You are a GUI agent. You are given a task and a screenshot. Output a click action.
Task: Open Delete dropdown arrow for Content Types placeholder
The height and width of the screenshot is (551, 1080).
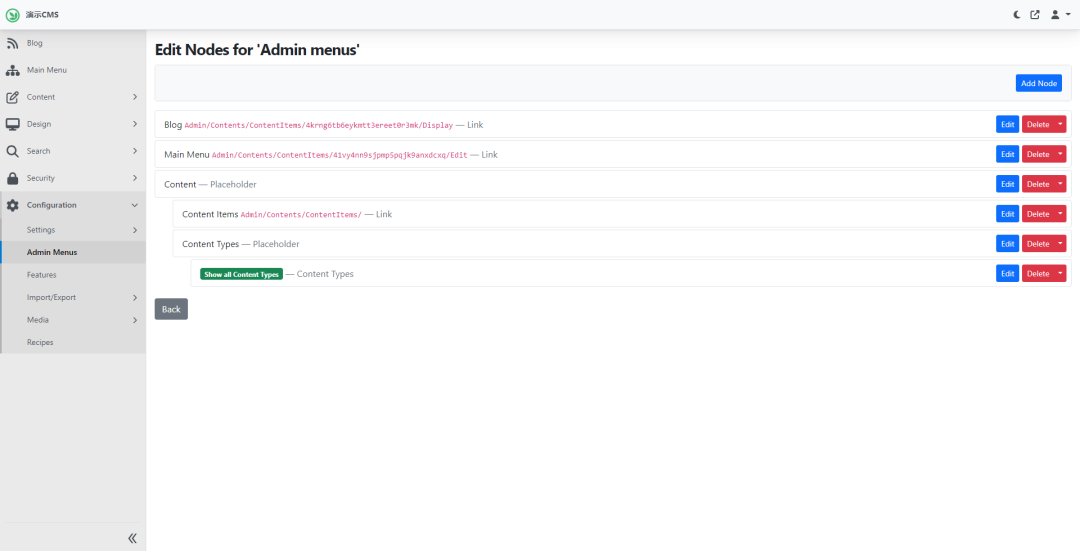click(x=1060, y=244)
